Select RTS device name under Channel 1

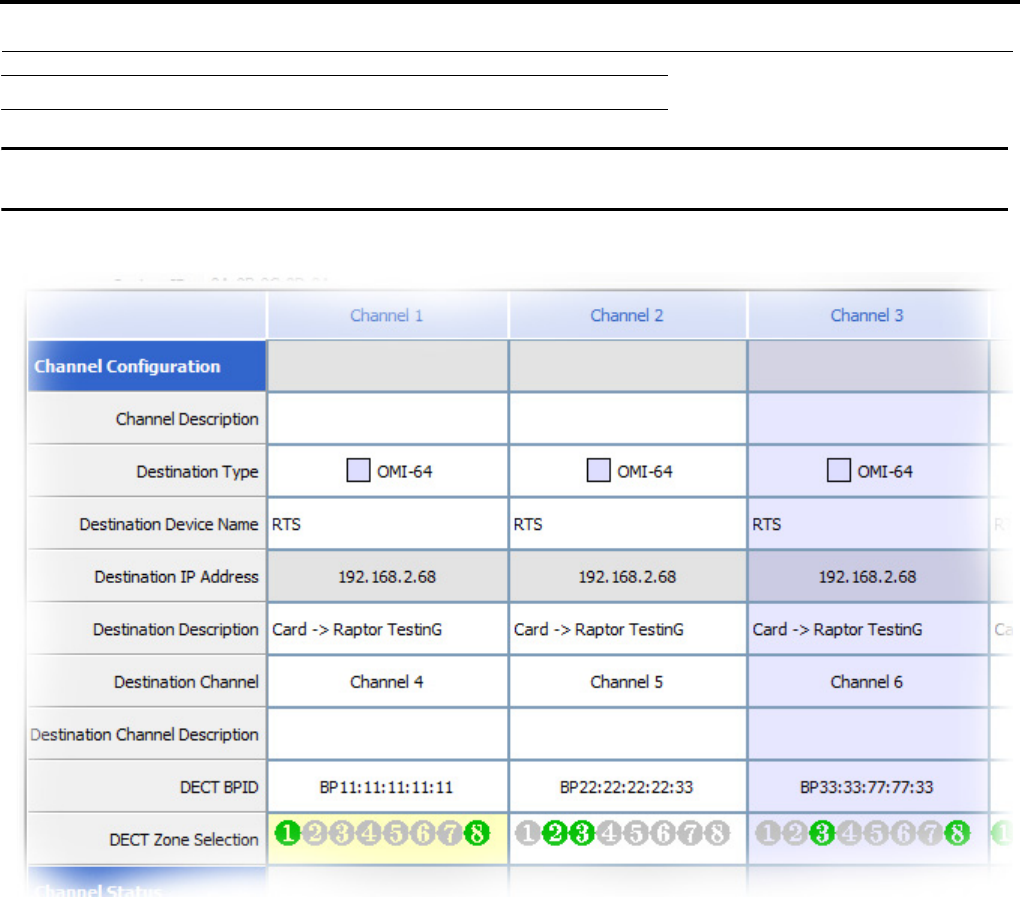(286, 524)
